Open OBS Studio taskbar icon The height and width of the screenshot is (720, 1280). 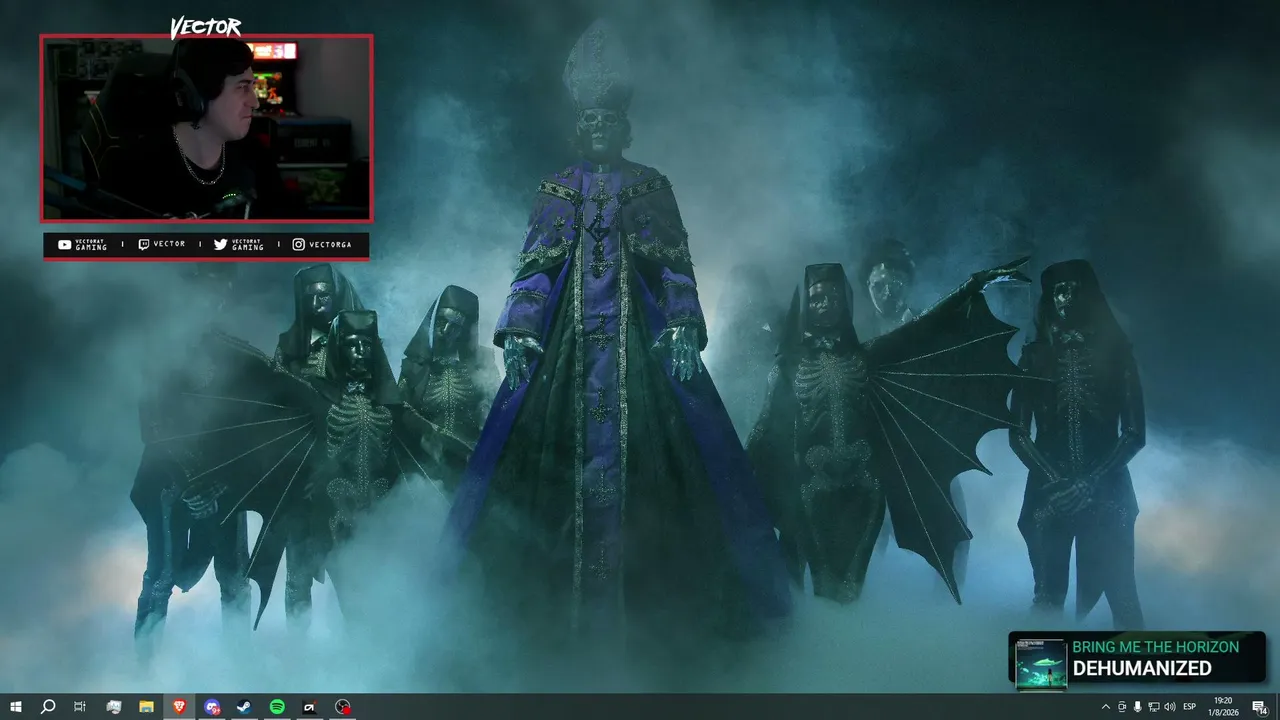click(343, 707)
